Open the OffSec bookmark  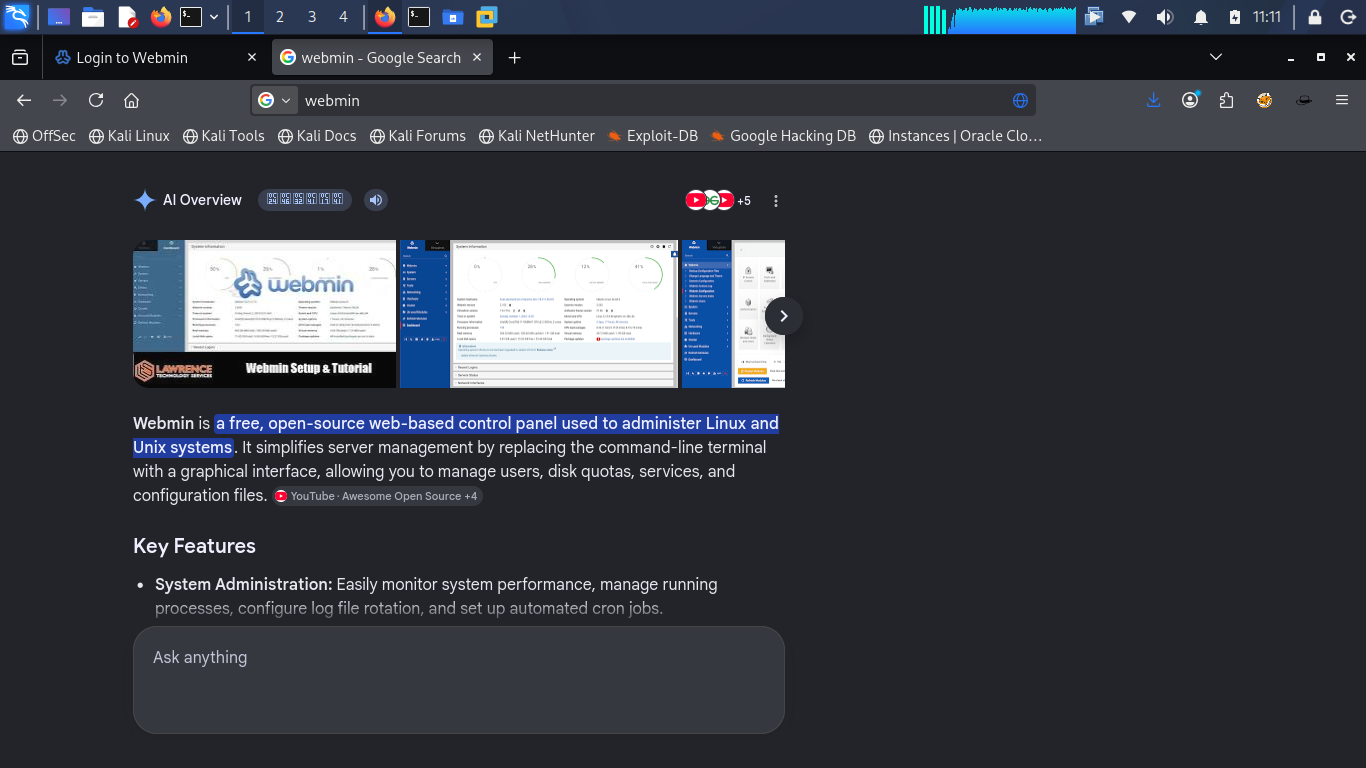click(44, 136)
